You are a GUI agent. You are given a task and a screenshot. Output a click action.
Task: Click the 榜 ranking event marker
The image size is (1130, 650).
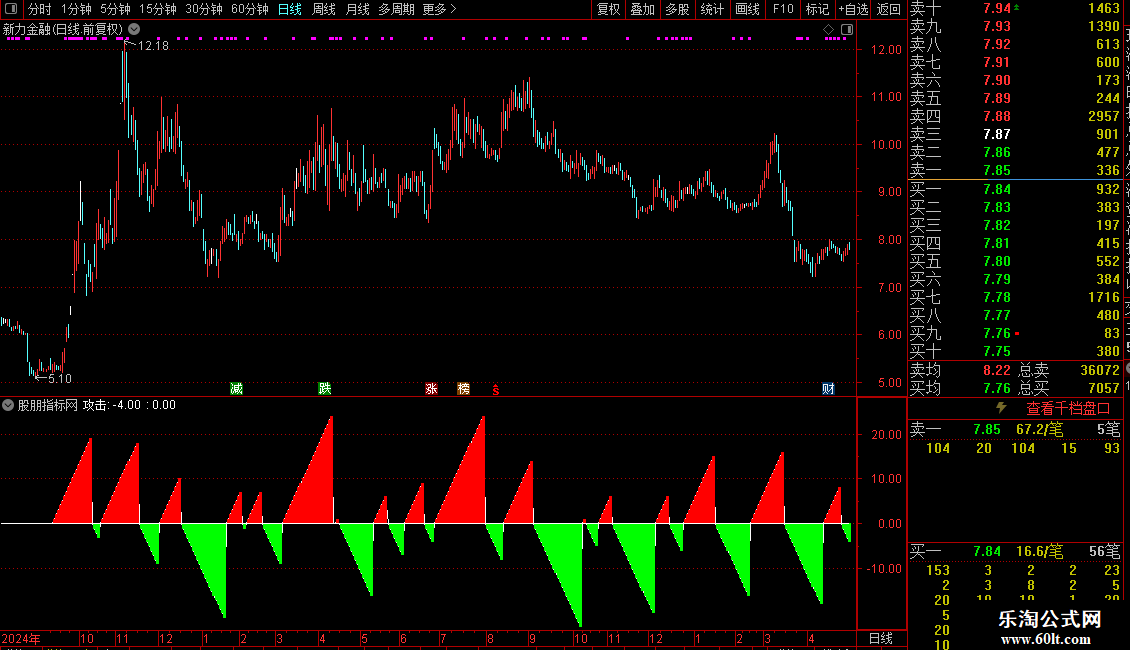(463, 388)
